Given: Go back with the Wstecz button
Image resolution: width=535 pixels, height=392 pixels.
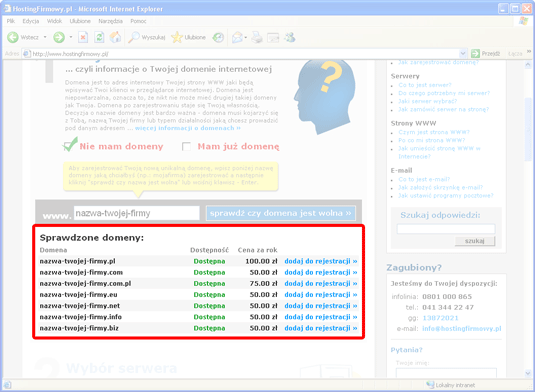Looking at the screenshot, I should pyautogui.click(x=23, y=37).
